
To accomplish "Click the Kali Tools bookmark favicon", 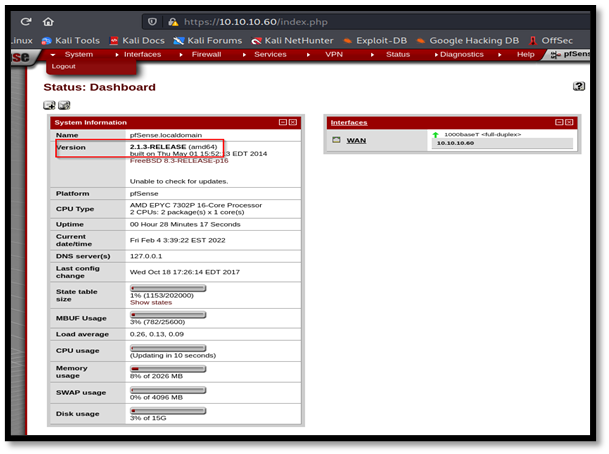I will click(x=47, y=40).
